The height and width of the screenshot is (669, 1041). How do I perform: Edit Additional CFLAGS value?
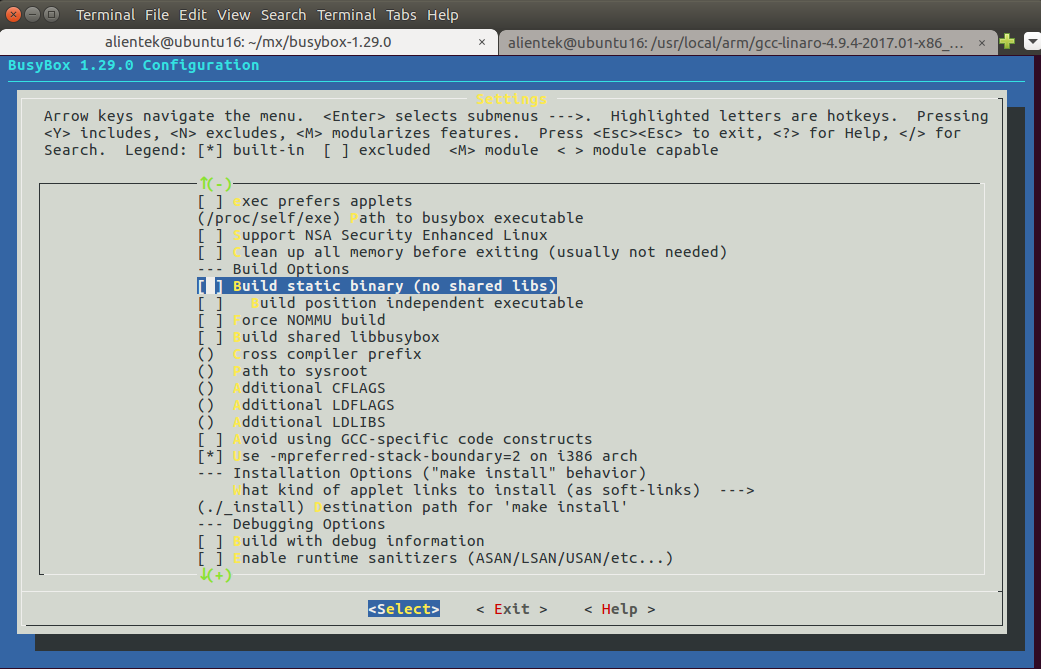pos(291,388)
